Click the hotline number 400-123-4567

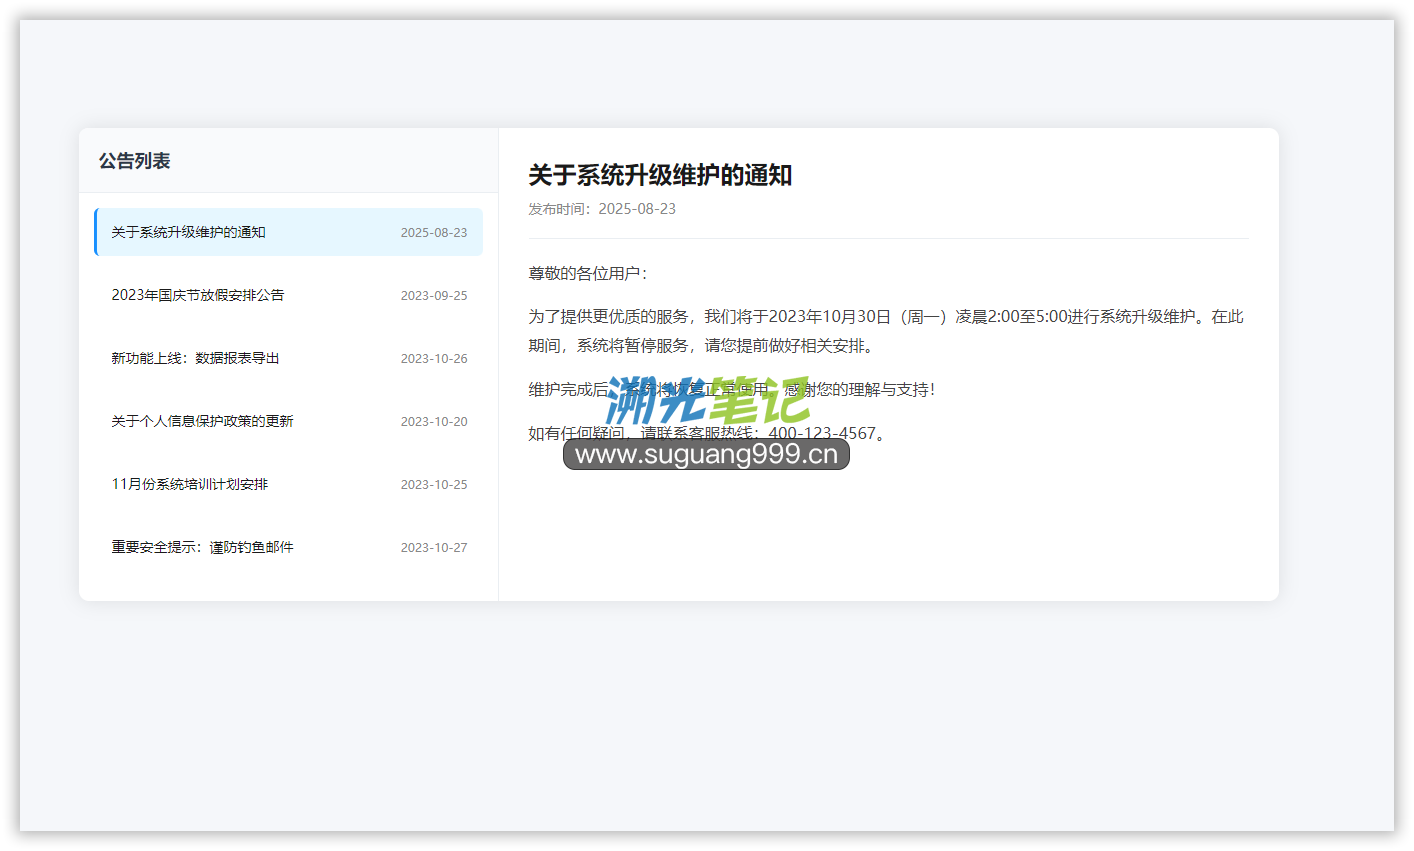tap(822, 433)
